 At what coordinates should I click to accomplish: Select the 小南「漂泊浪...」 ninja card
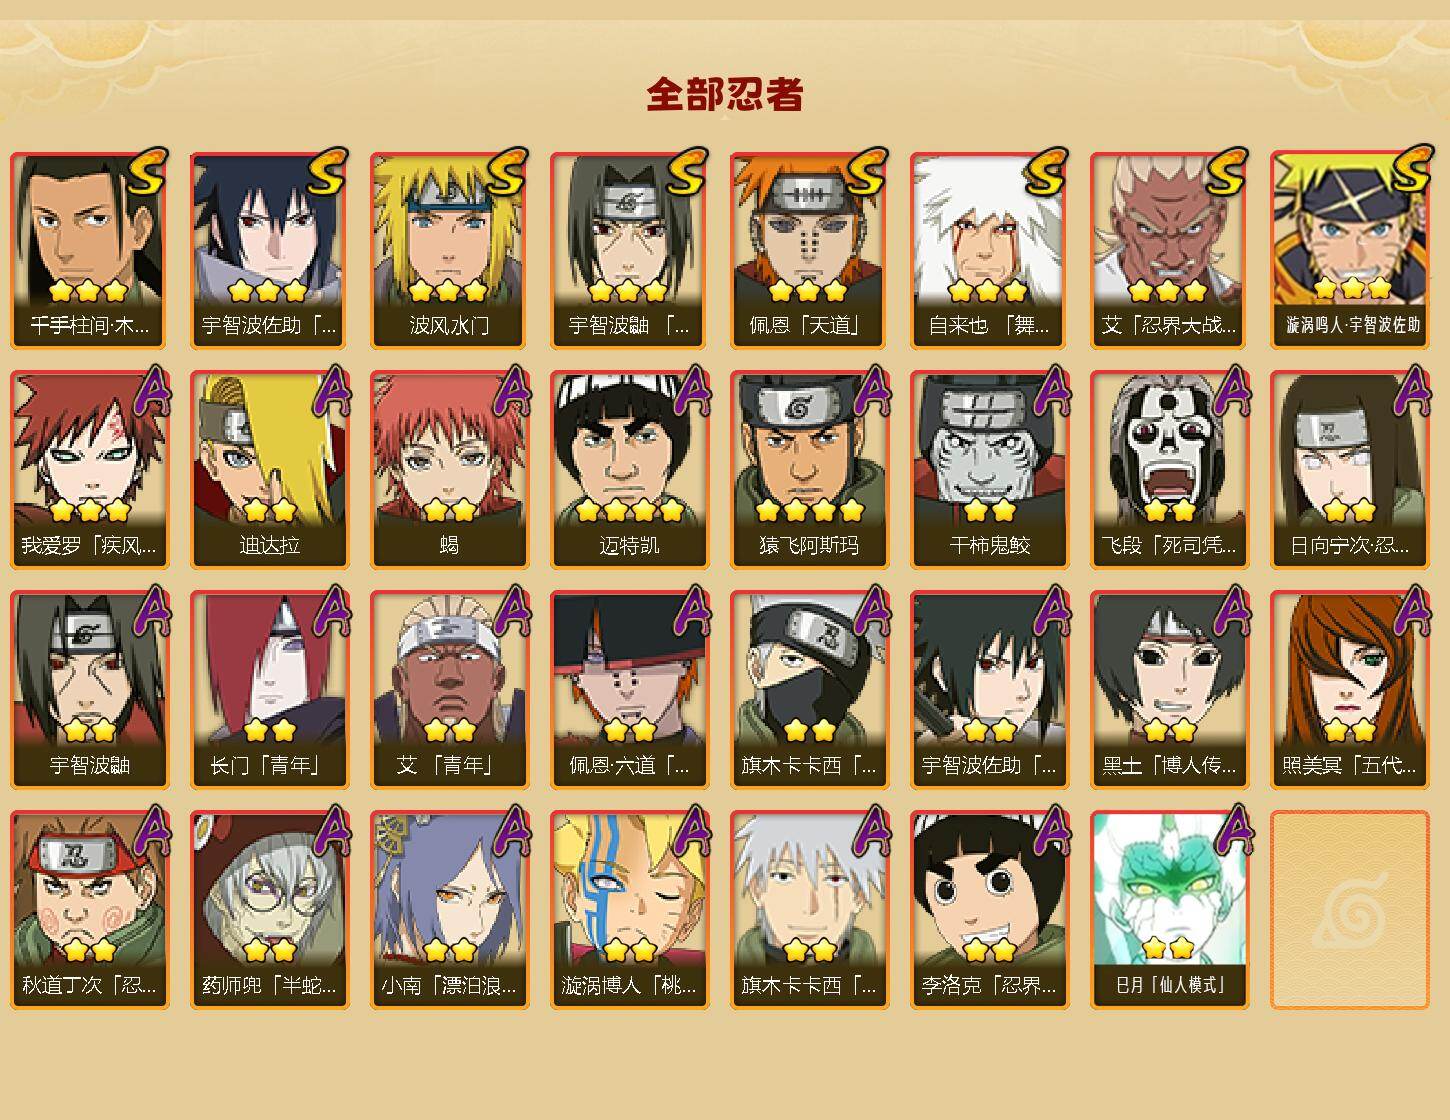[449, 910]
